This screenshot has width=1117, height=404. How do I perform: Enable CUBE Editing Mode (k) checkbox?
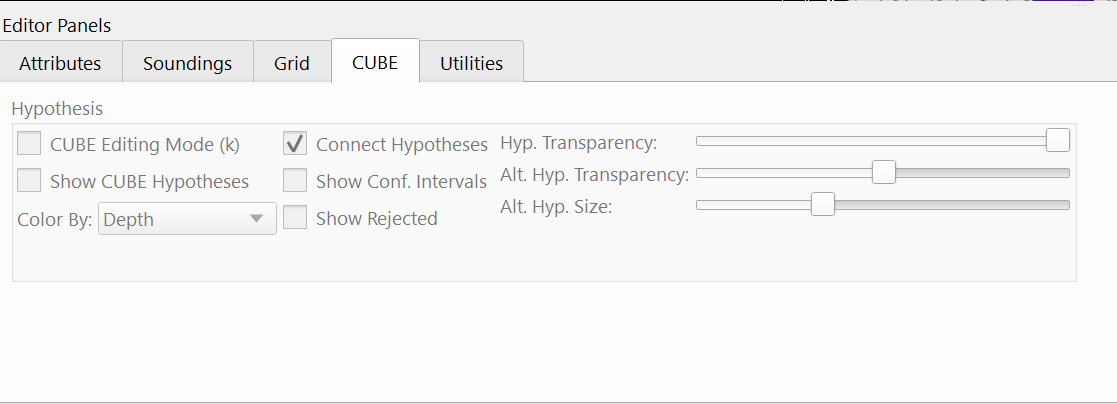[x=30, y=144]
